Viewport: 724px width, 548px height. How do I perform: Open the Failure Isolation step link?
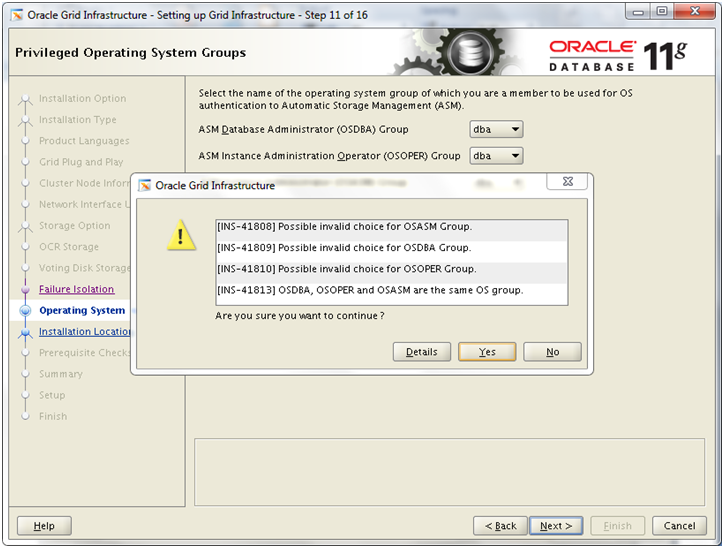point(77,289)
